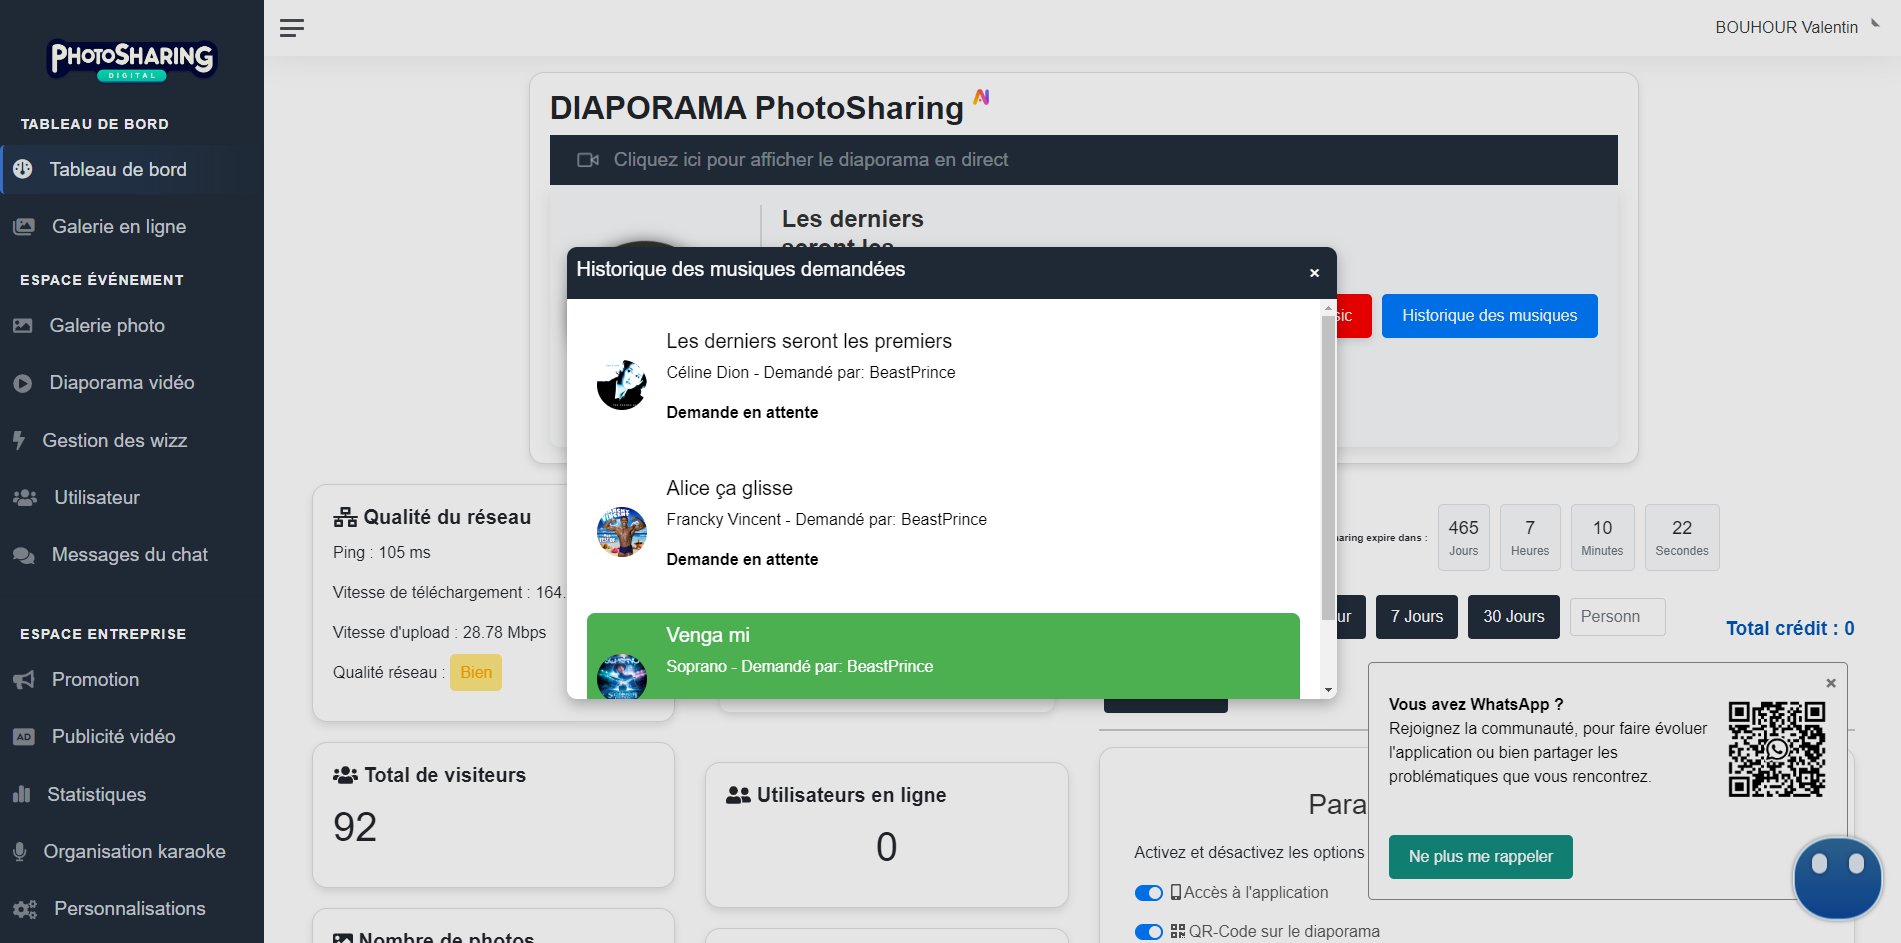Click the 22 Secondes countdown box

[x=1682, y=538]
